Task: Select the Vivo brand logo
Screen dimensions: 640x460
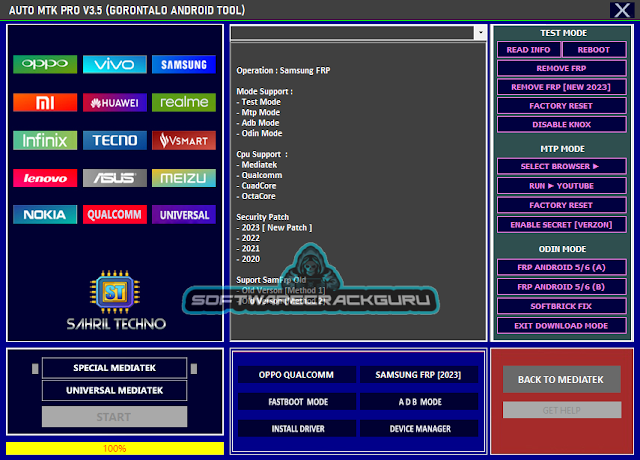Action: [115, 64]
